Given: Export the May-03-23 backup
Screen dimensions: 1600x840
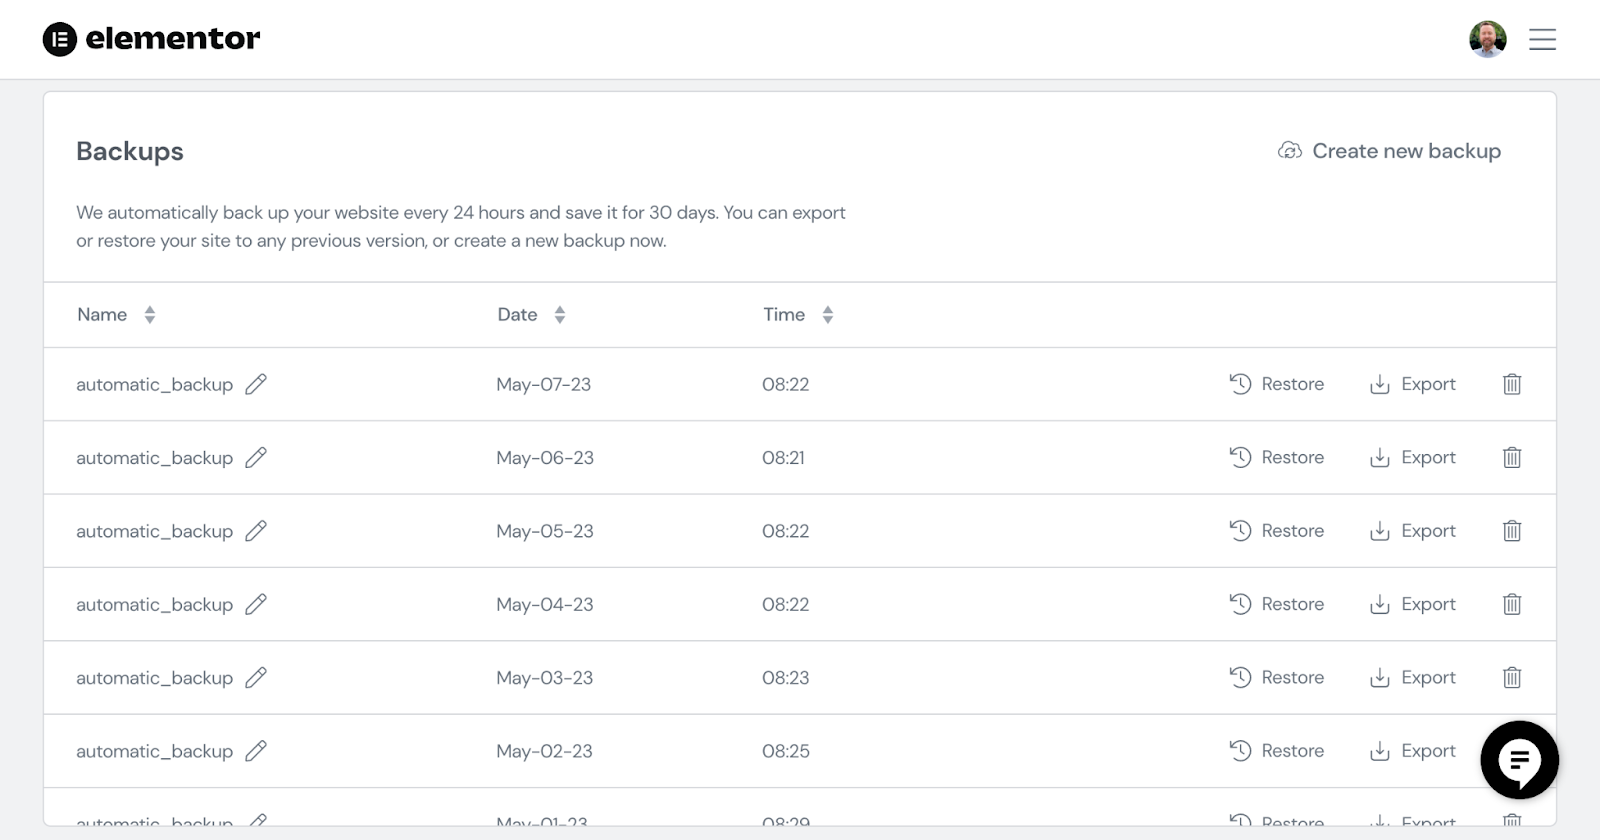Looking at the screenshot, I should pos(1412,677).
